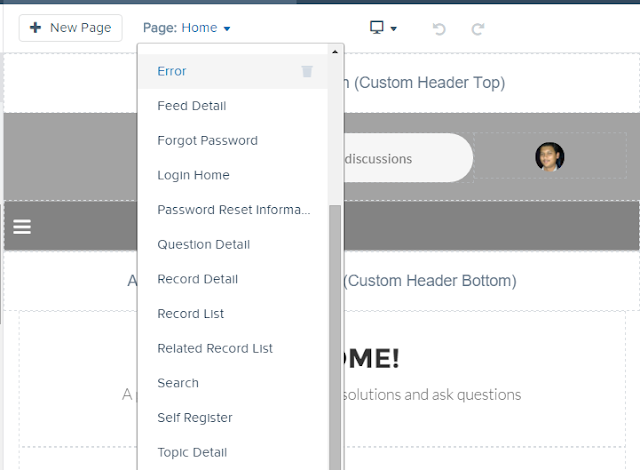This screenshot has width=640, height=470.
Task: Select Self Register page
Action: pyautogui.click(x=193, y=418)
